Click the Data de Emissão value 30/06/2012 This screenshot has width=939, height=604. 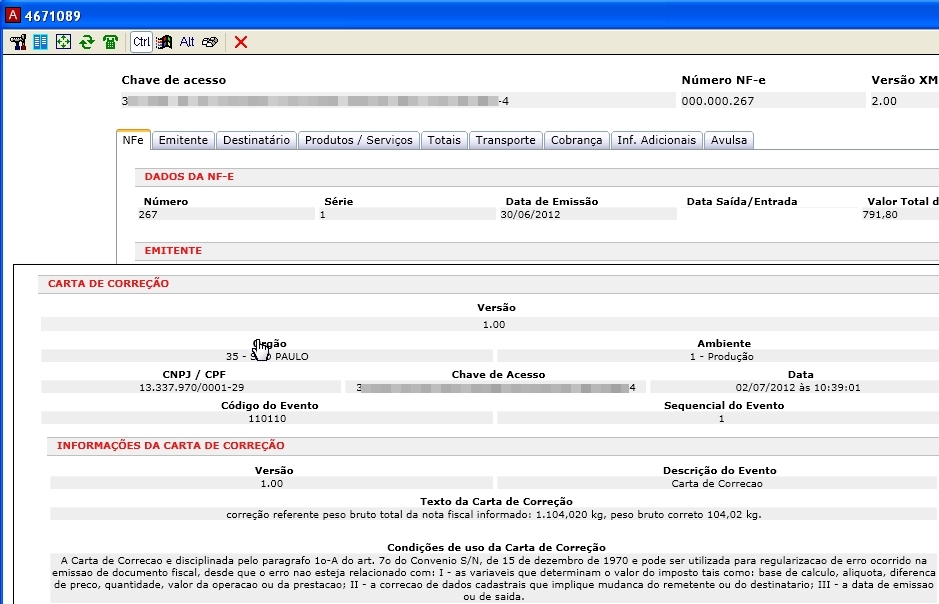(531, 214)
